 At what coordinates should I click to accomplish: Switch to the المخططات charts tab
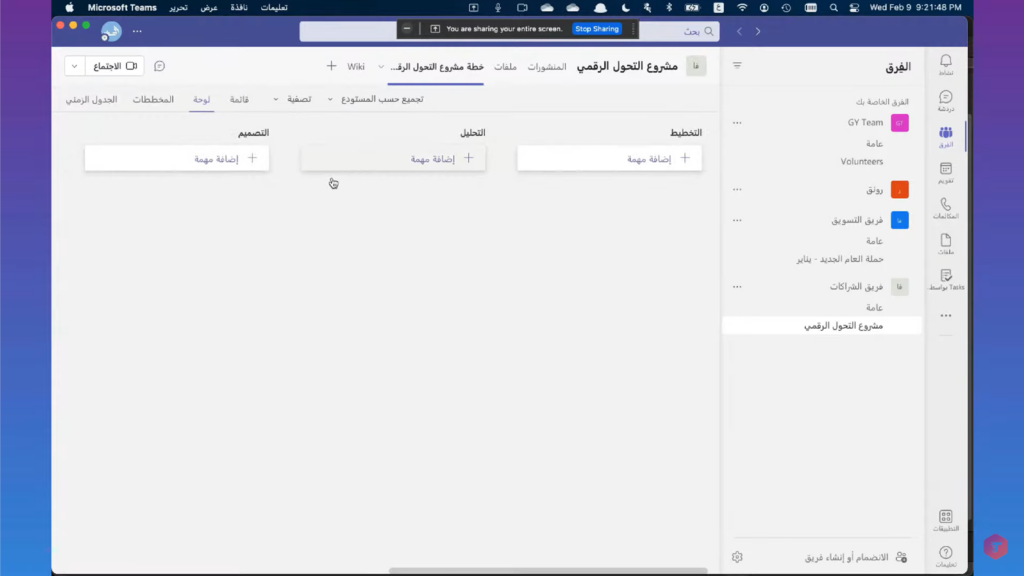coord(153,99)
